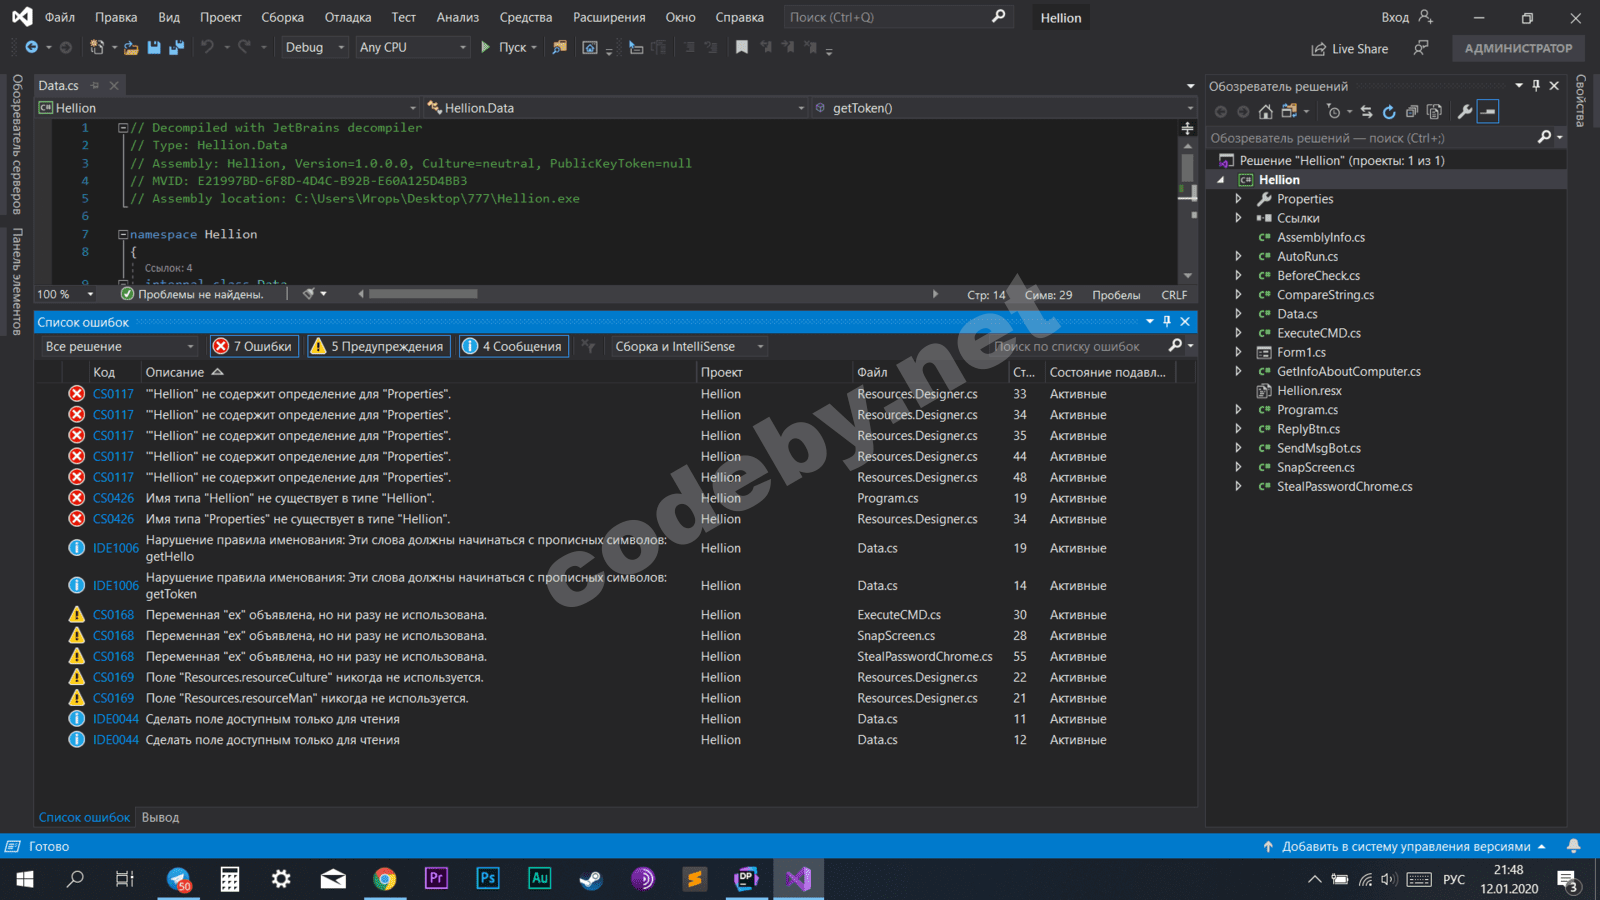
Task: Open the Сборка и IntelliSense dropdown
Action: [x=689, y=346]
